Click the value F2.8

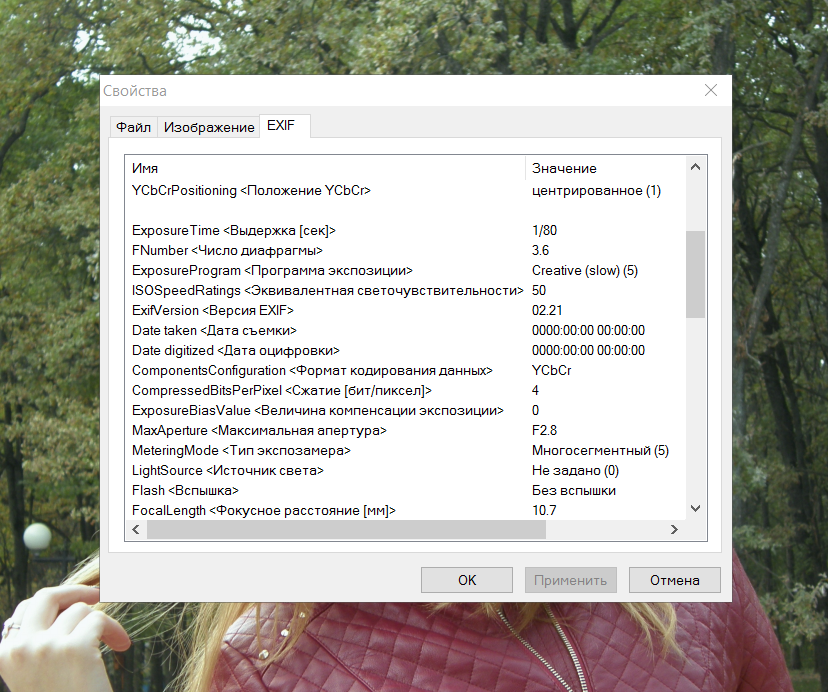tap(544, 431)
